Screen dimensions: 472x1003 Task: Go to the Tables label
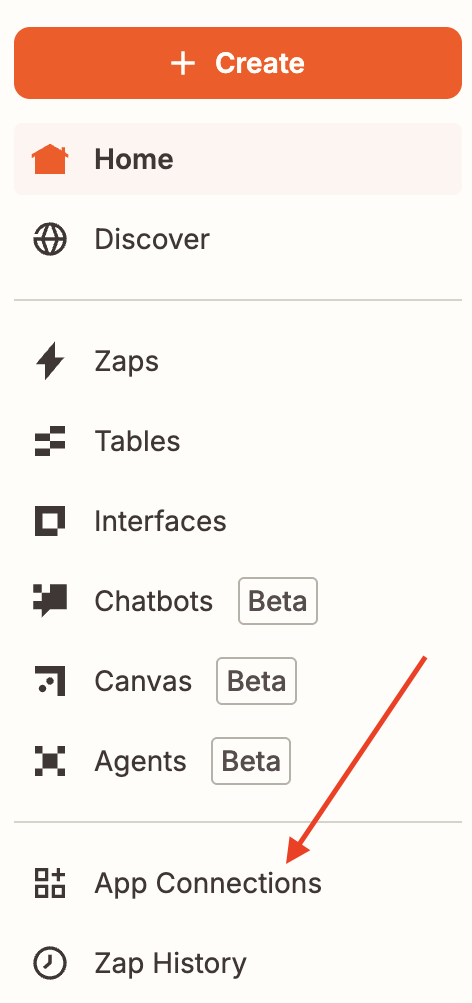(x=138, y=441)
